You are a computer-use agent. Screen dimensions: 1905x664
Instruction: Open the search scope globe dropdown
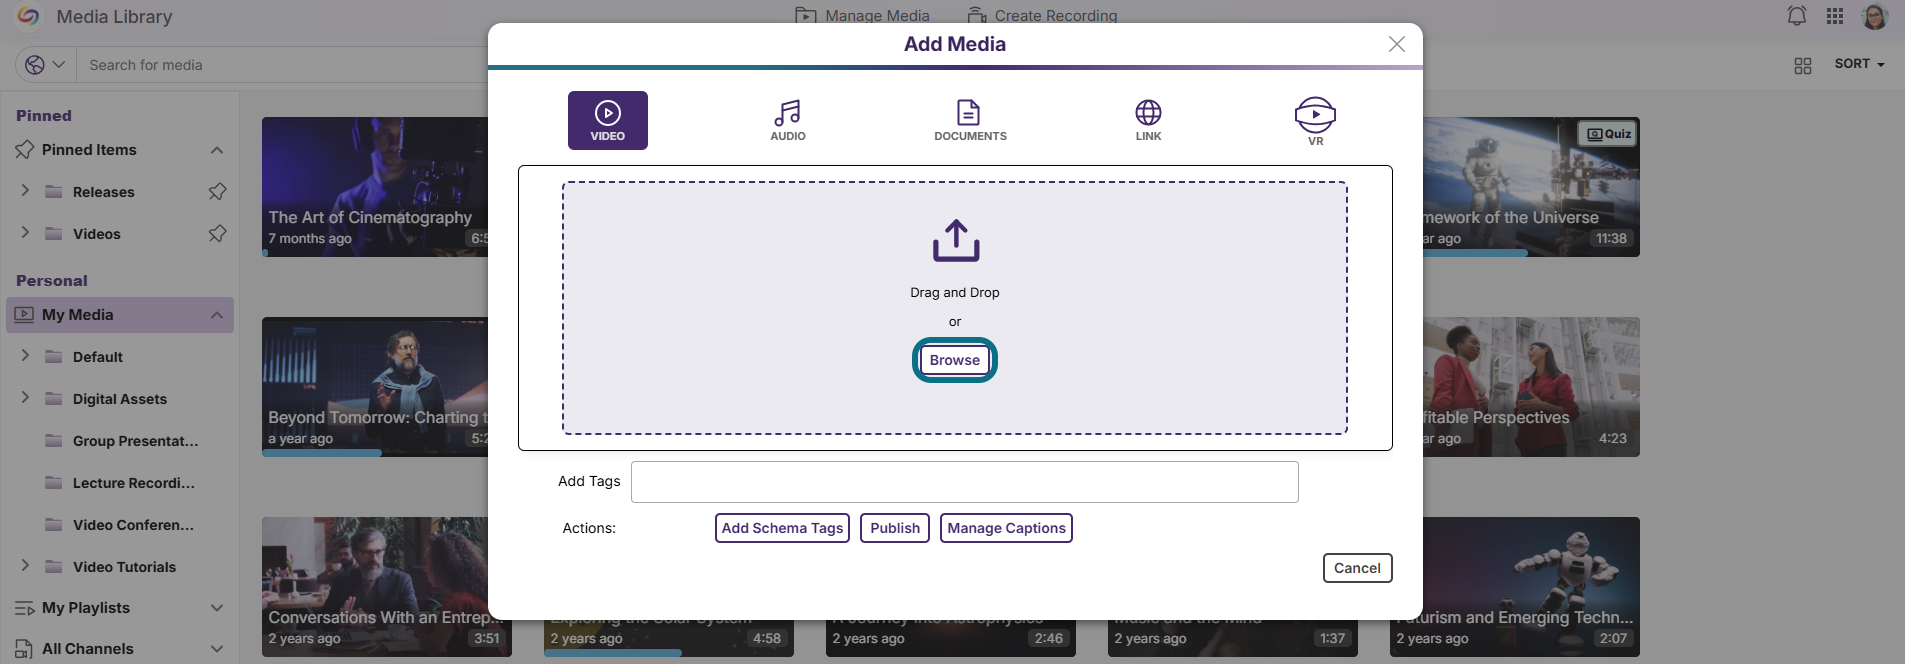pos(45,65)
